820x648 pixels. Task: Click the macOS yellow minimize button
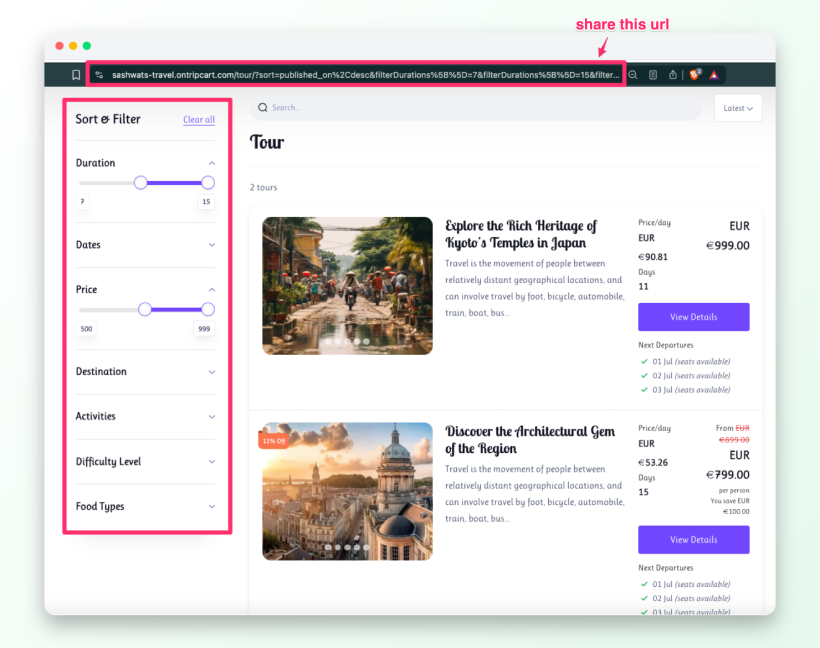(73, 46)
